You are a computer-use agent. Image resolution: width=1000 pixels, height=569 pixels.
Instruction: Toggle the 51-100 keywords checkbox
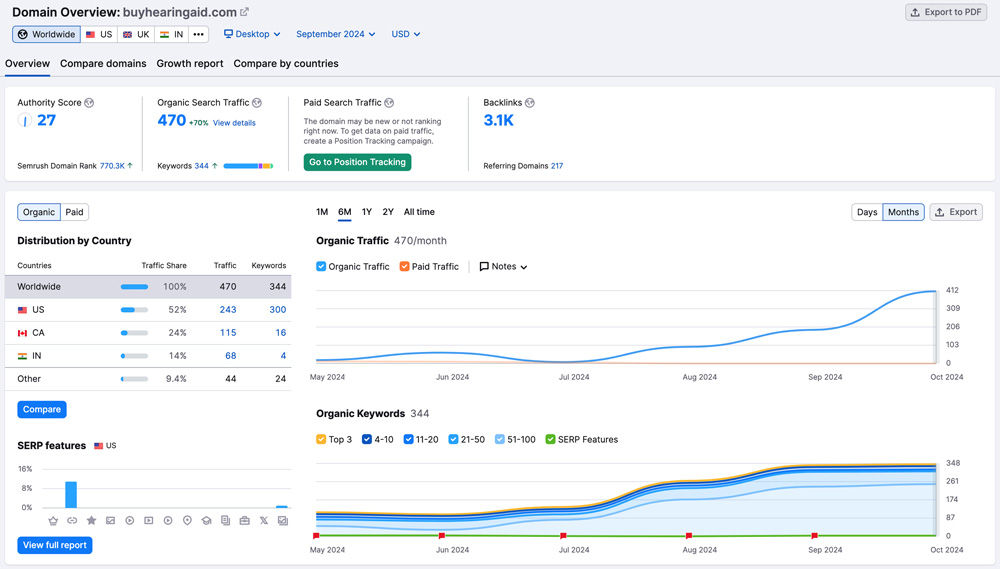click(x=500, y=440)
